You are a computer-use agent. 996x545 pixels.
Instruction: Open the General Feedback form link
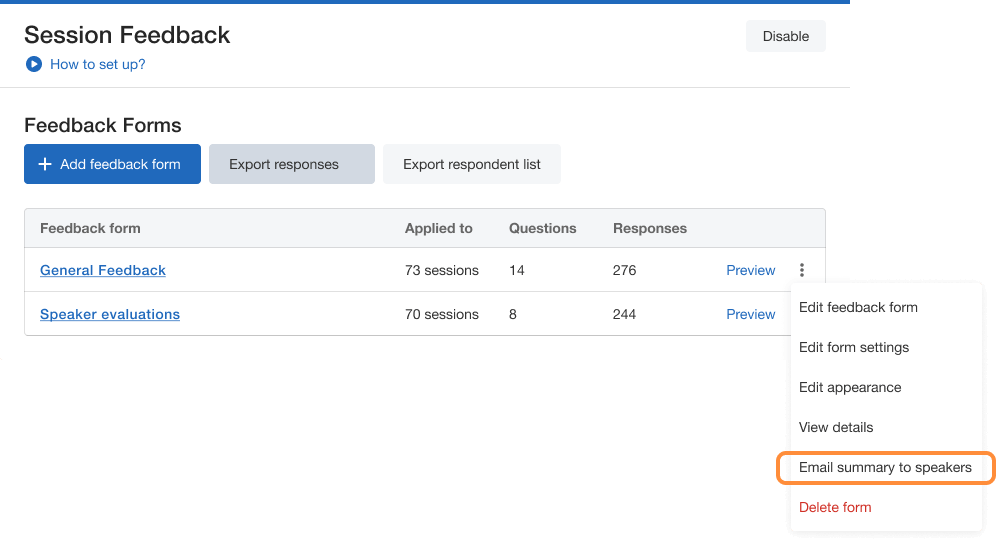[103, 270]
